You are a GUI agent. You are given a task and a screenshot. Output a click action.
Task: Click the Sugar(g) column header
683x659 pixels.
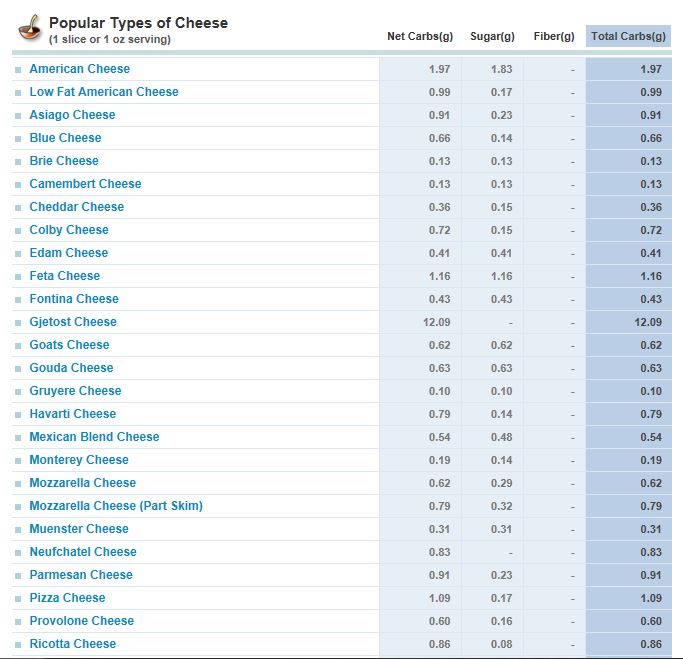click(x=492, y=36)
